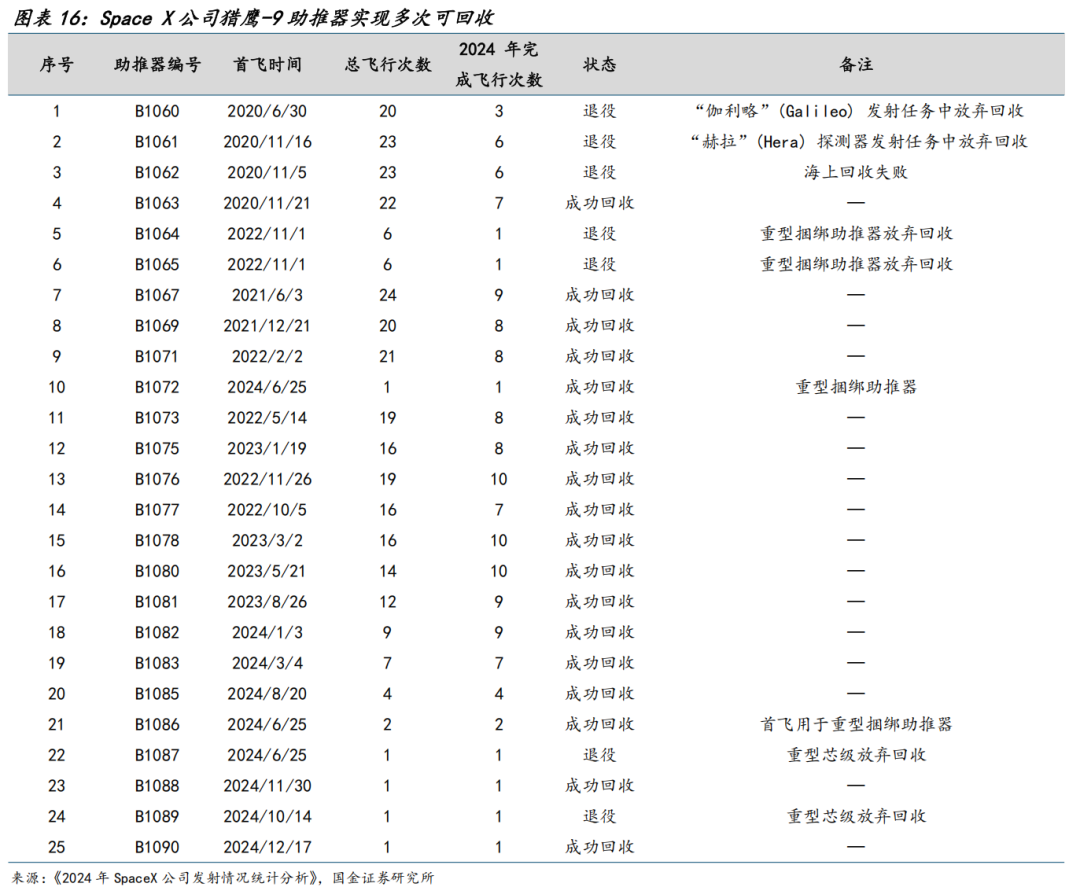Select the 备注 column header
Viewport: 1080px width, 887px height.
coord(856,65)
